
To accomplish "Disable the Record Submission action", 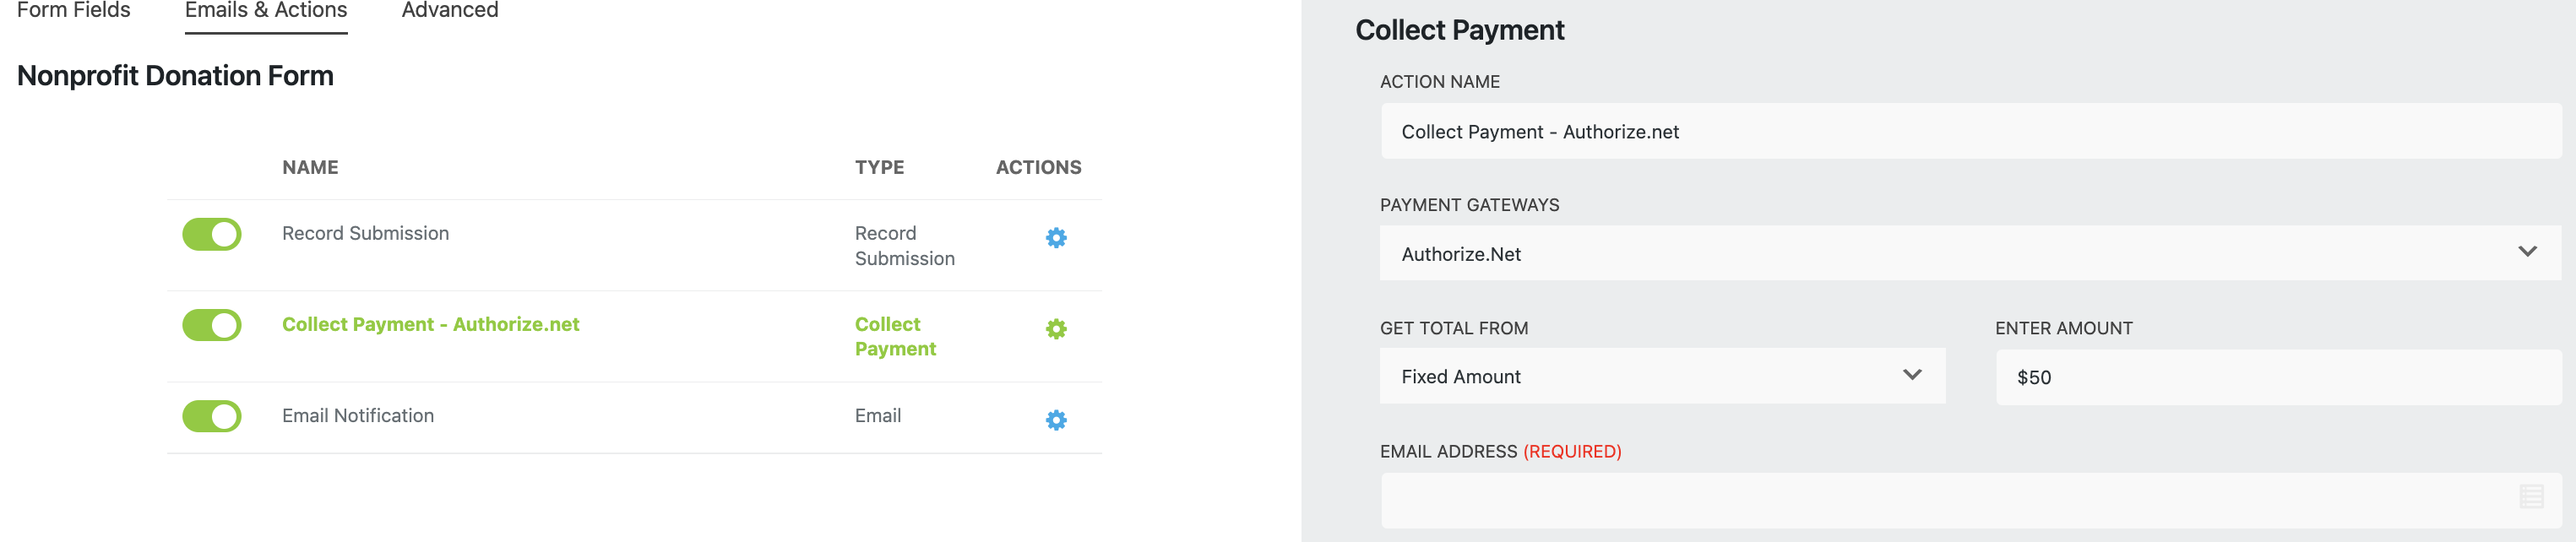I will tap(213, 233).
